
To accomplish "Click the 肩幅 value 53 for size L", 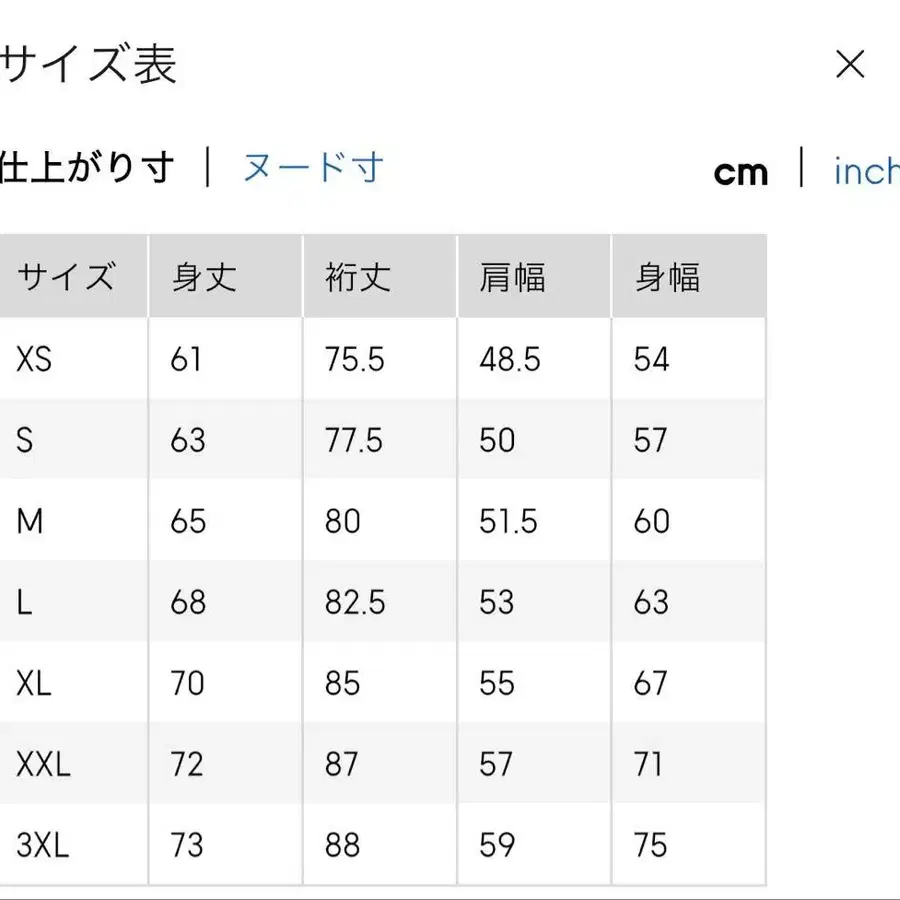I will pyautogui.click(x=495, y=602).
